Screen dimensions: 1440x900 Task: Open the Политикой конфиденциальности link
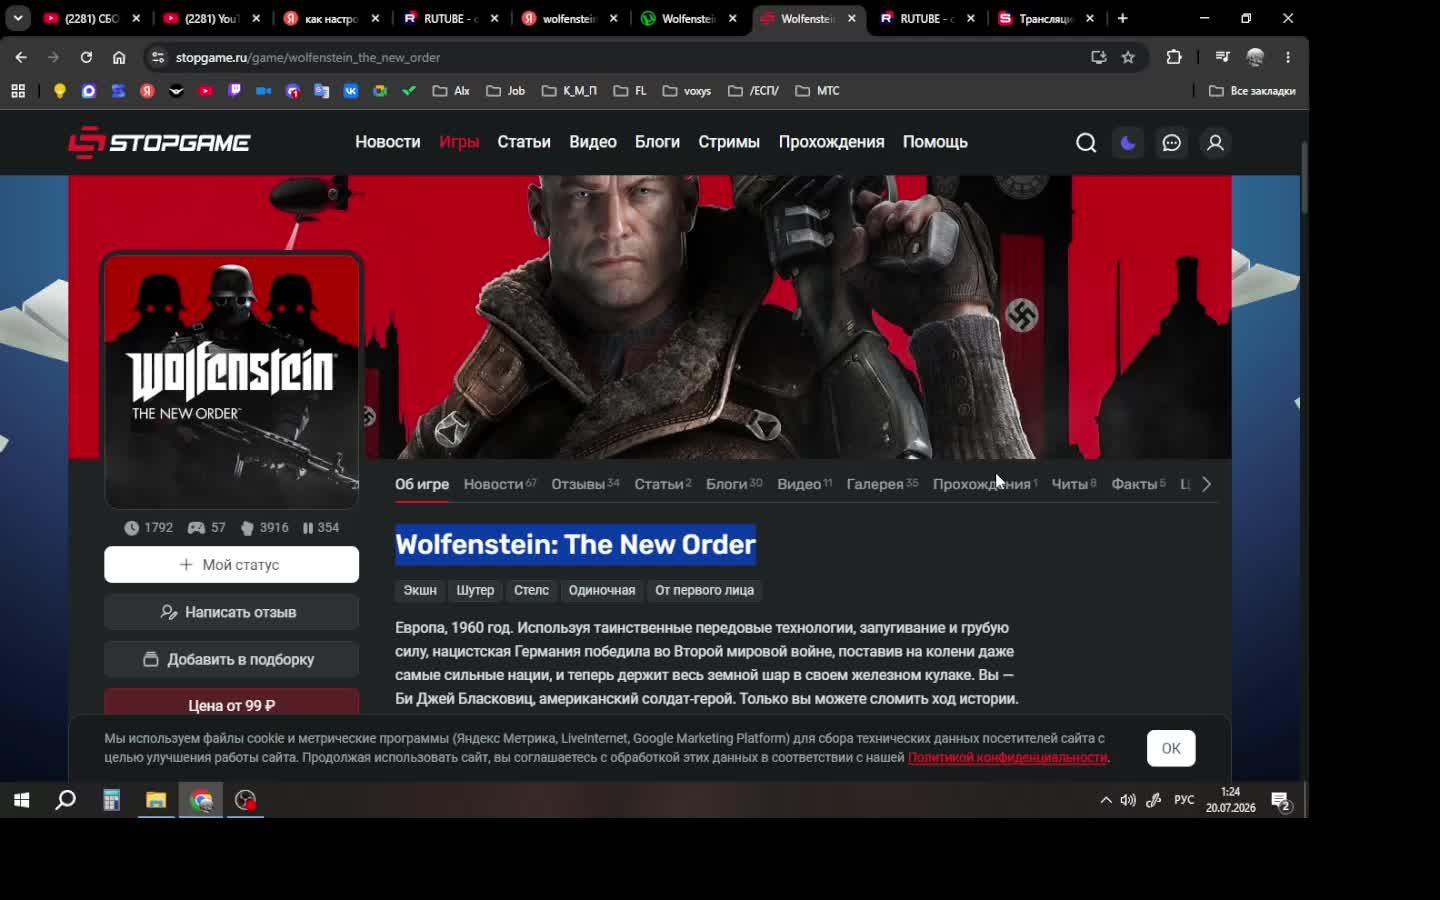click(x=1007, y=758)
